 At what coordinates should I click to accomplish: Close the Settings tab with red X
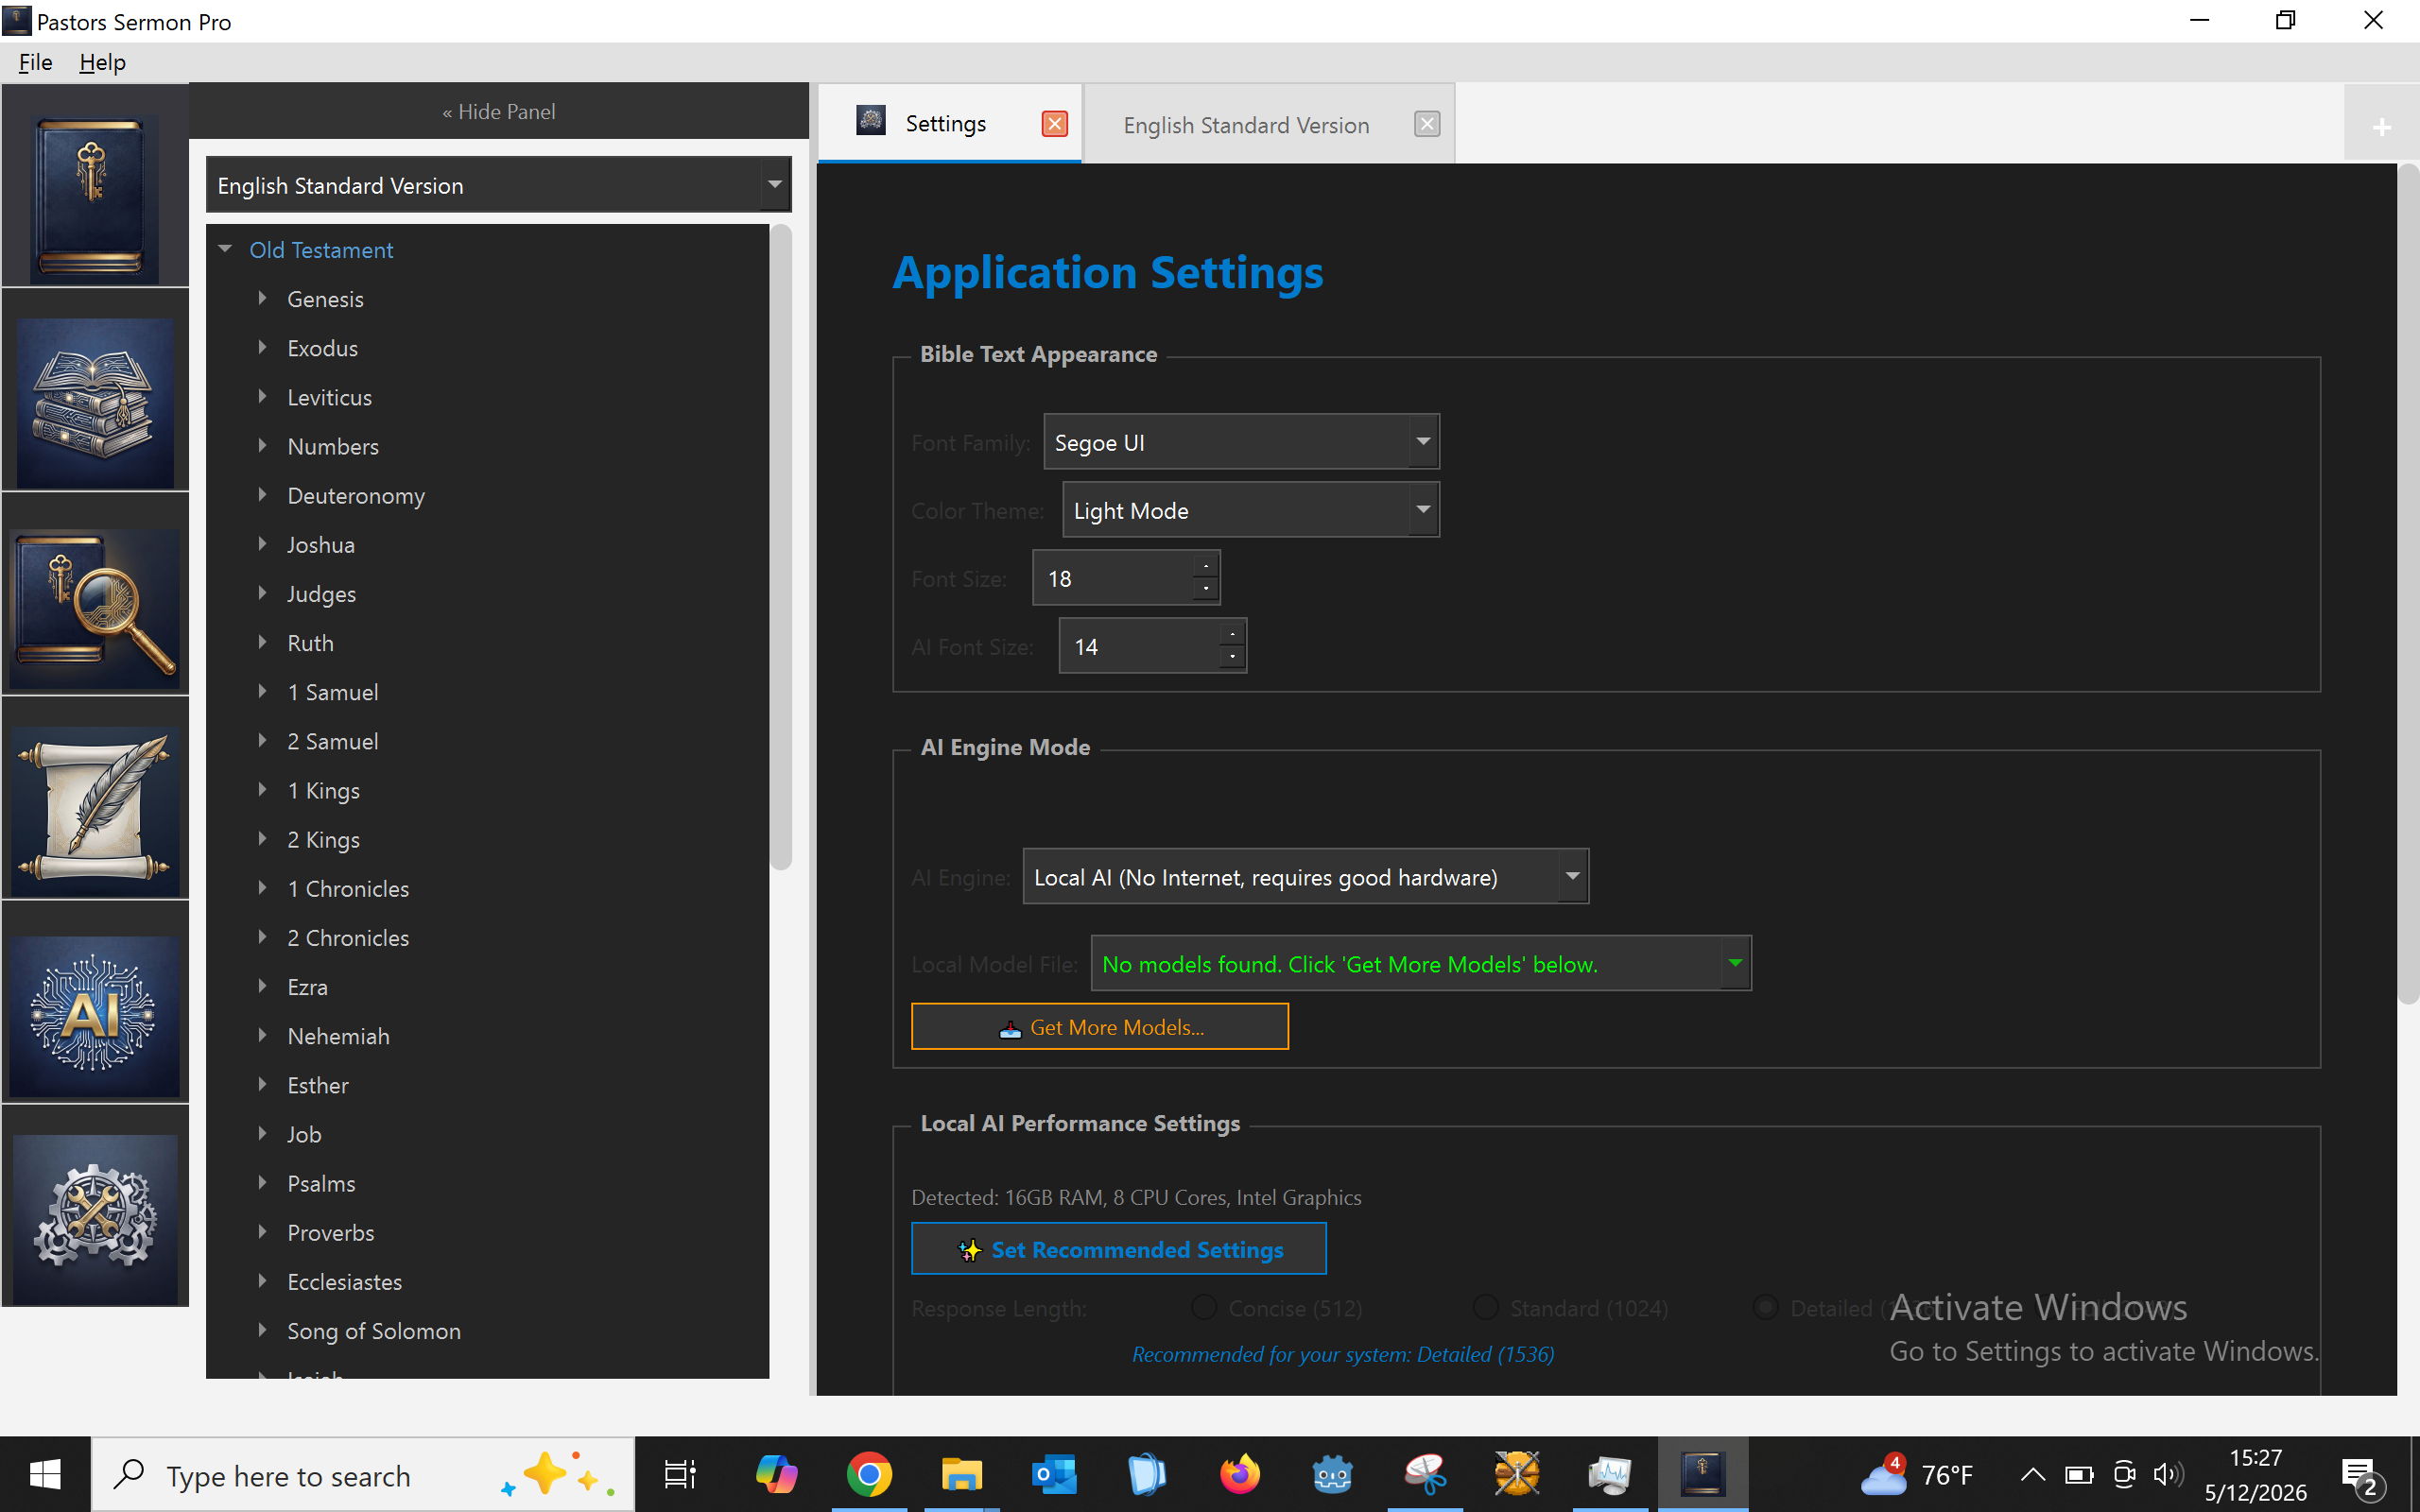(x=1054, y=123)
